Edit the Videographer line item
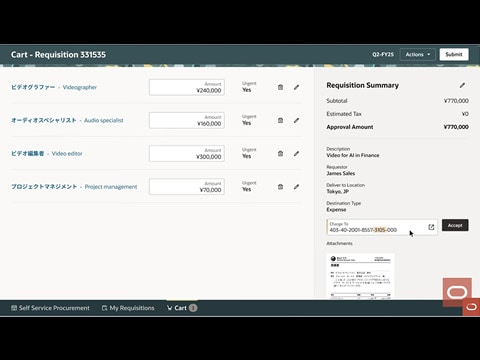The image size is (480, 360). click(x=296, y=87)
